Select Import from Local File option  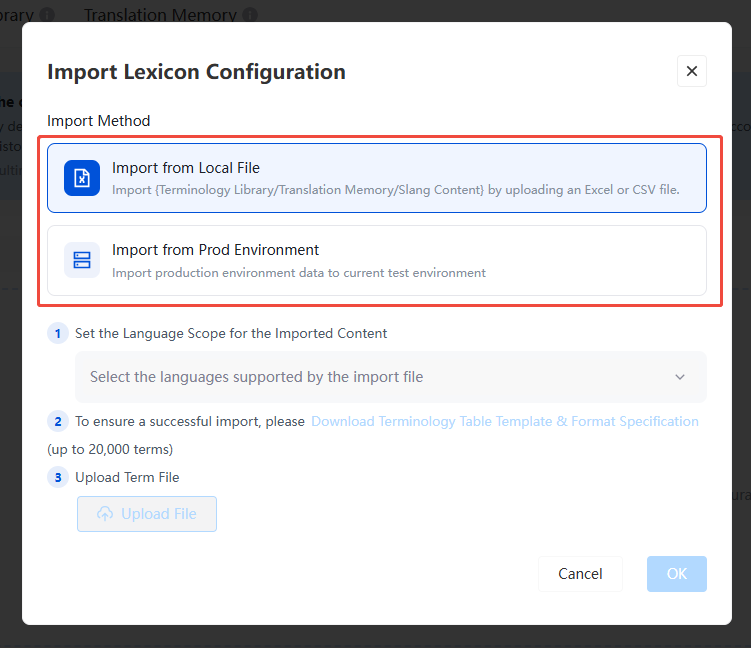pos(377,178)
